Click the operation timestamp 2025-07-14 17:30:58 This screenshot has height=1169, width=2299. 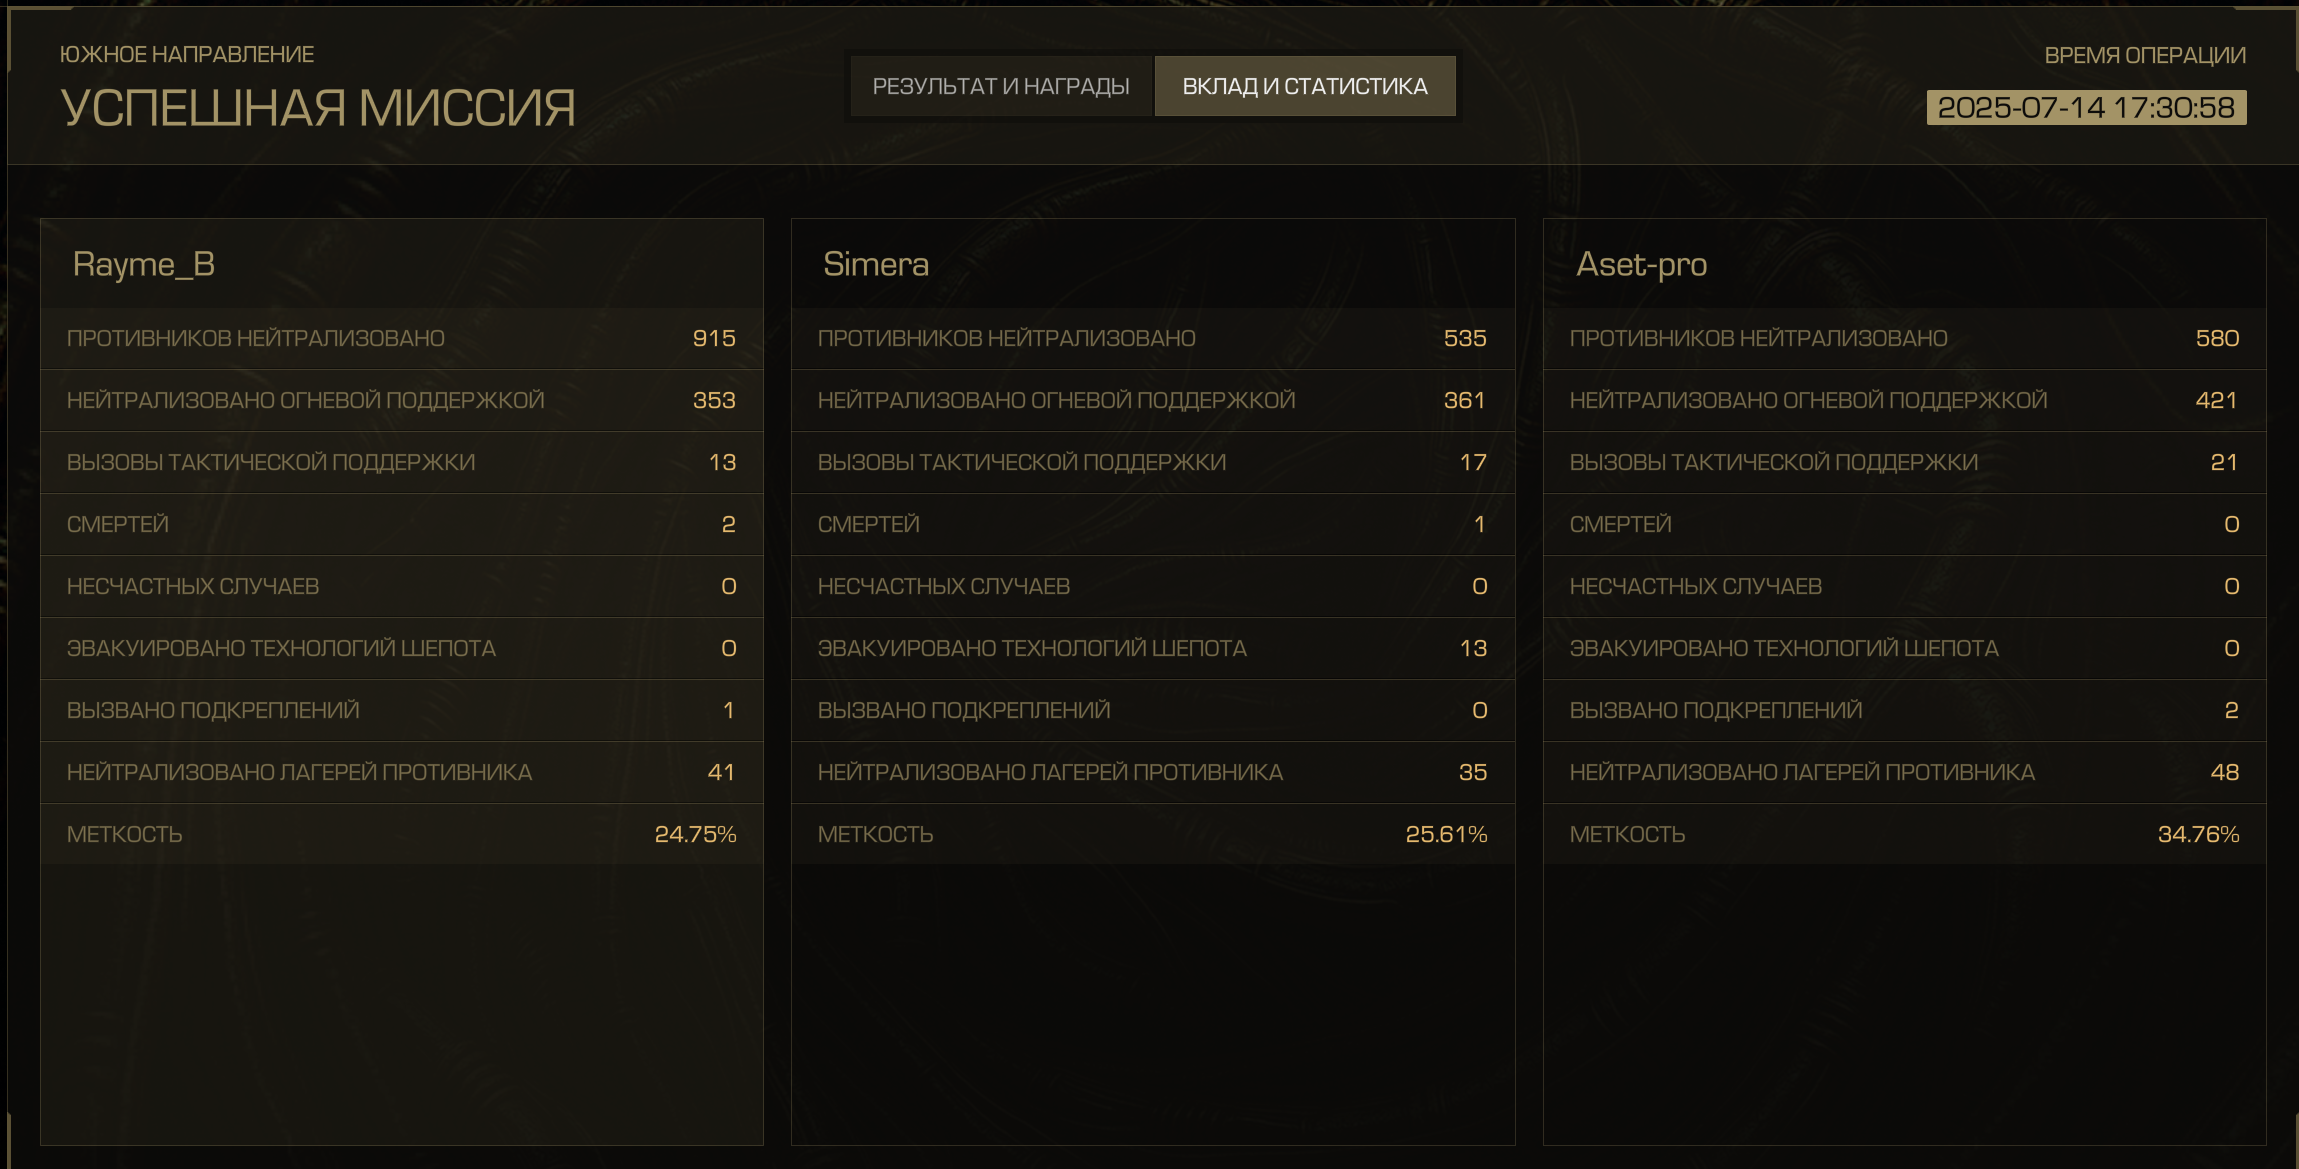pyautogui.click(x=2085, y=107)
